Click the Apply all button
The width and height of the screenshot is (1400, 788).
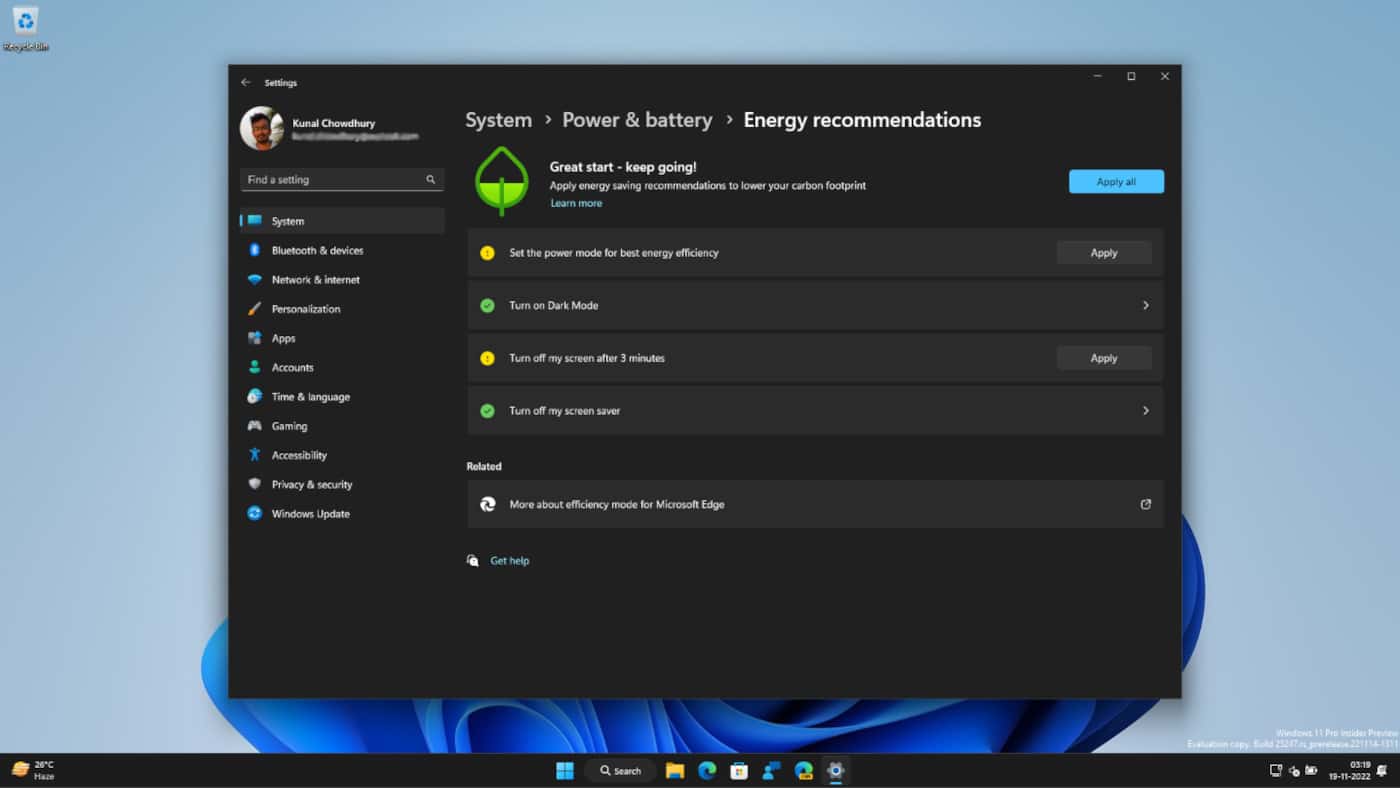1116,181
